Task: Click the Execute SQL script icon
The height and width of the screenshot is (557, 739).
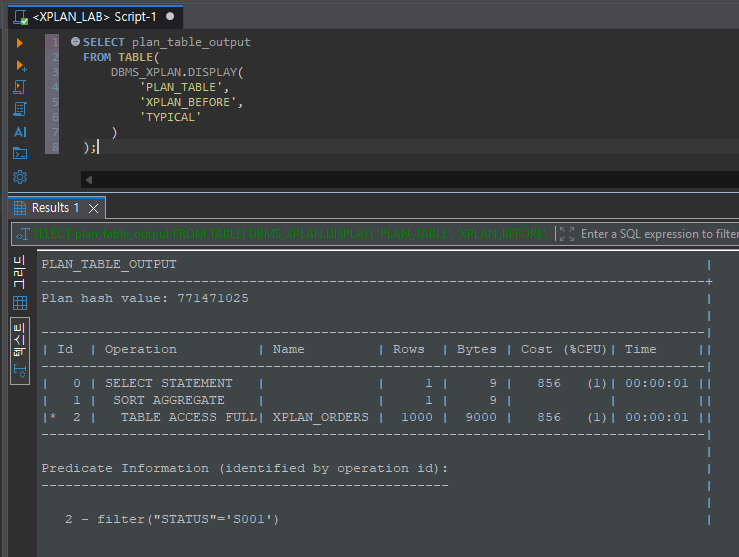Action: [20, 87]
